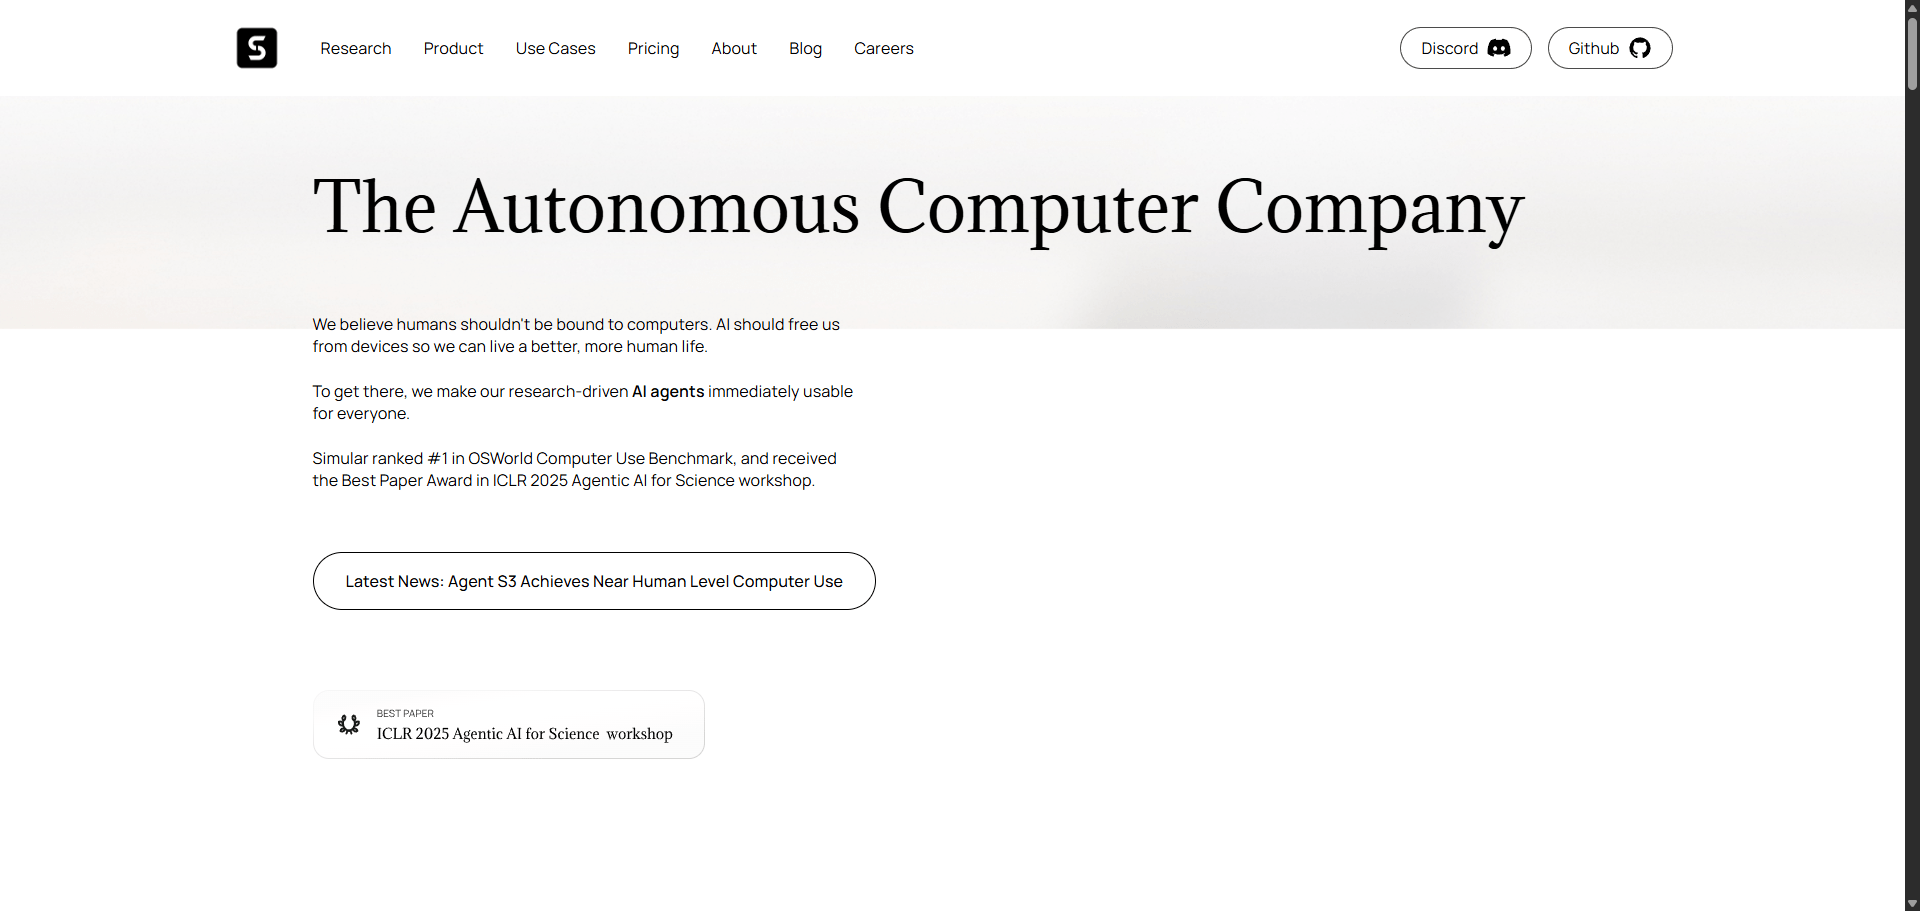
Task: Click the ICLR 2025 Best Paper card
Action: click(509, 724)
